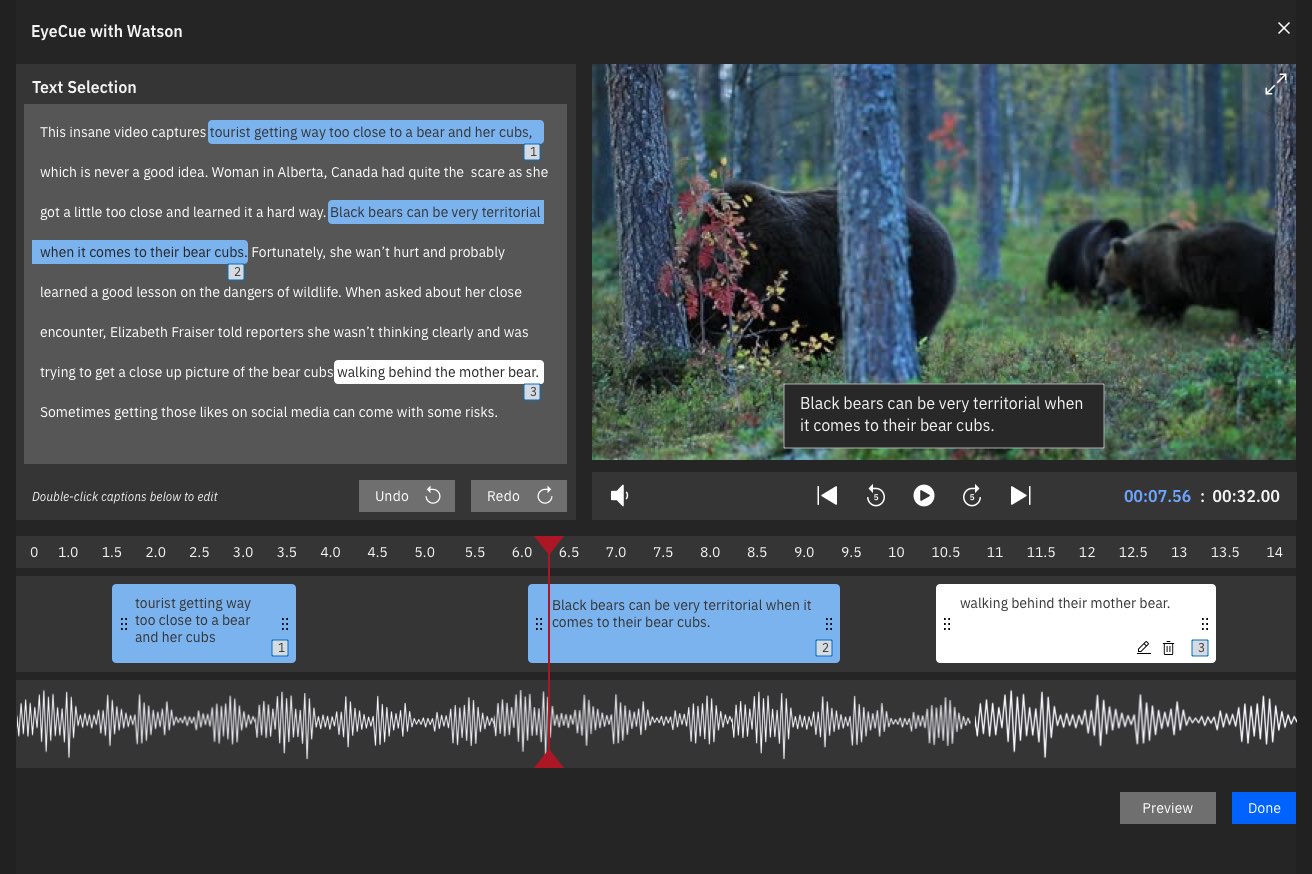Mute the video audio

tap(620, 496)
